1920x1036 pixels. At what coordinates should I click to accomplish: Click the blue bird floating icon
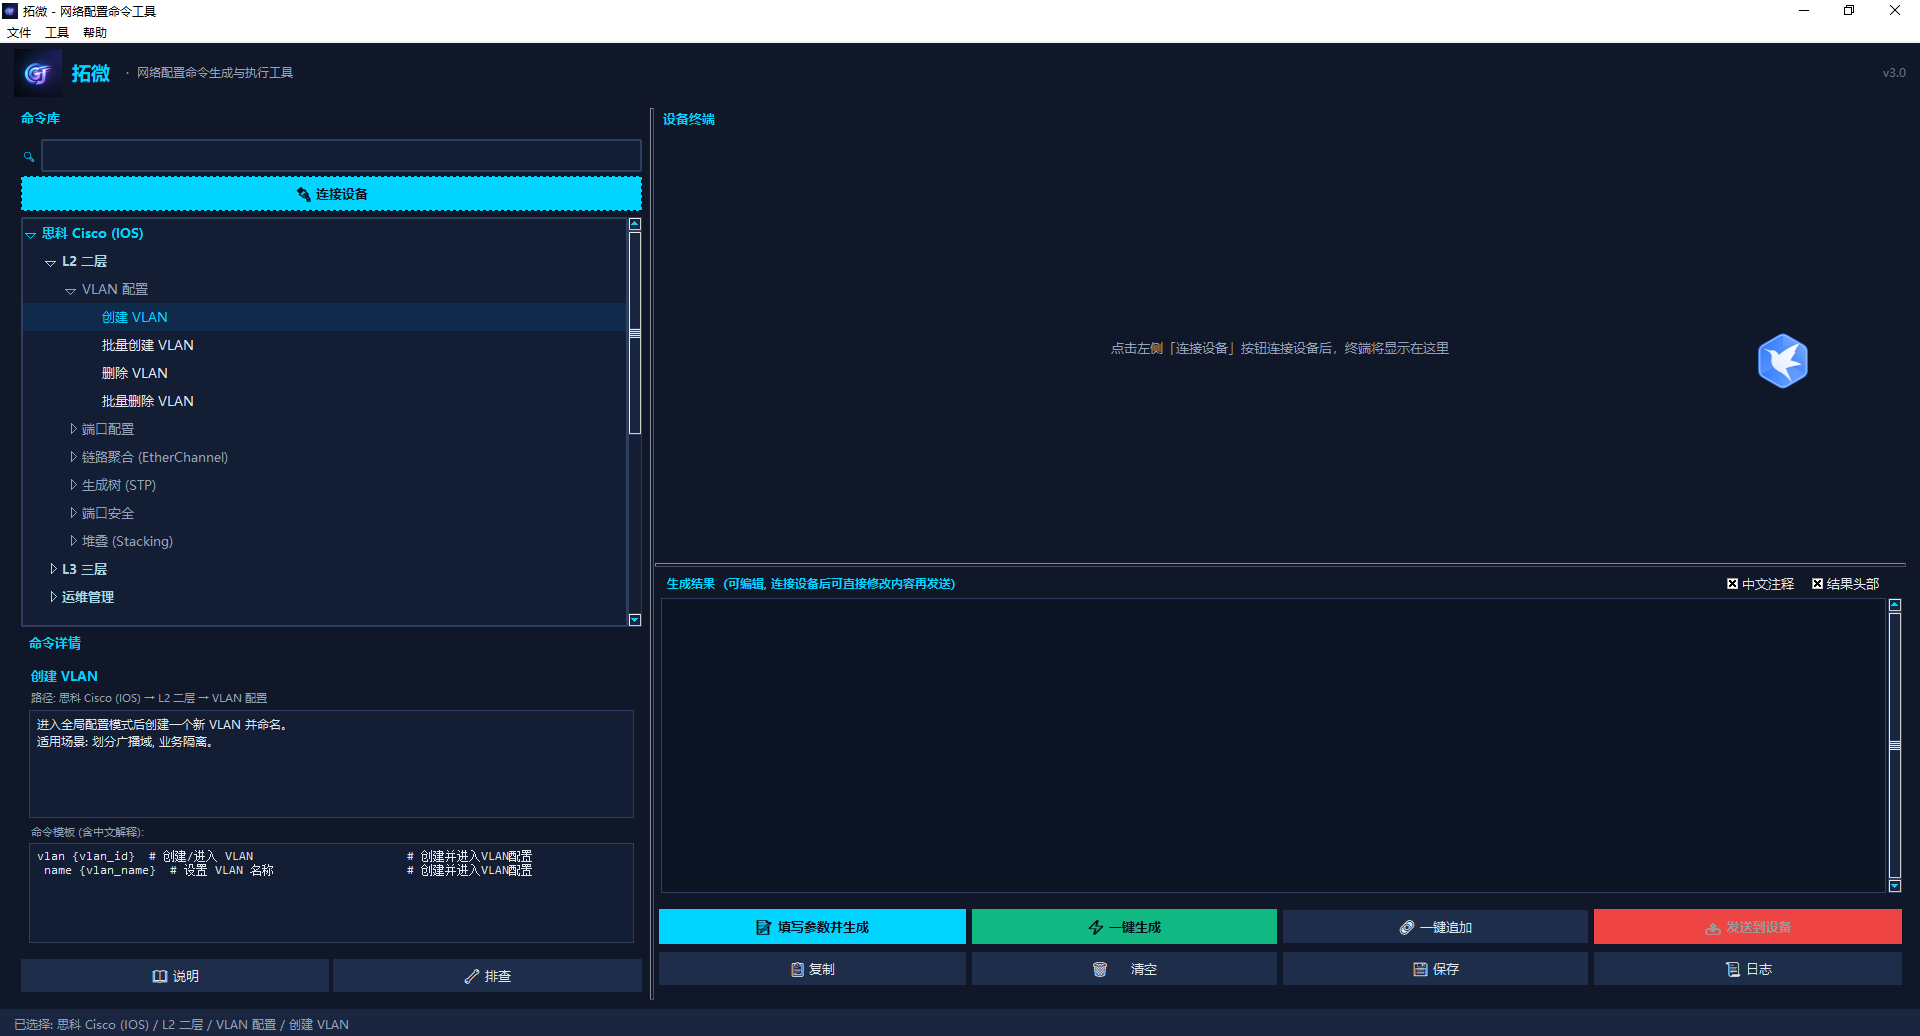[1782, 360]
